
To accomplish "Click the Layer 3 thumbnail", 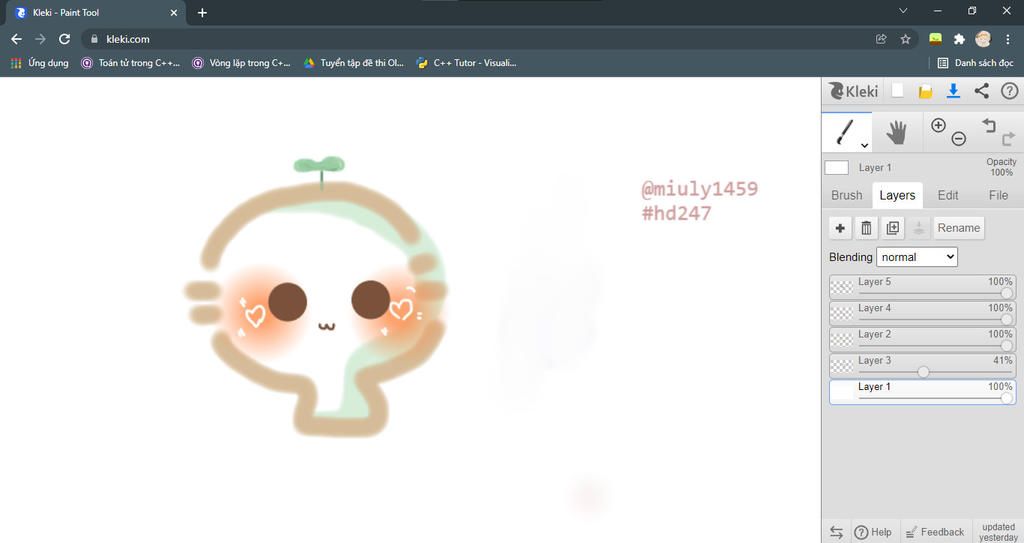I will click(x=842, y=365).
